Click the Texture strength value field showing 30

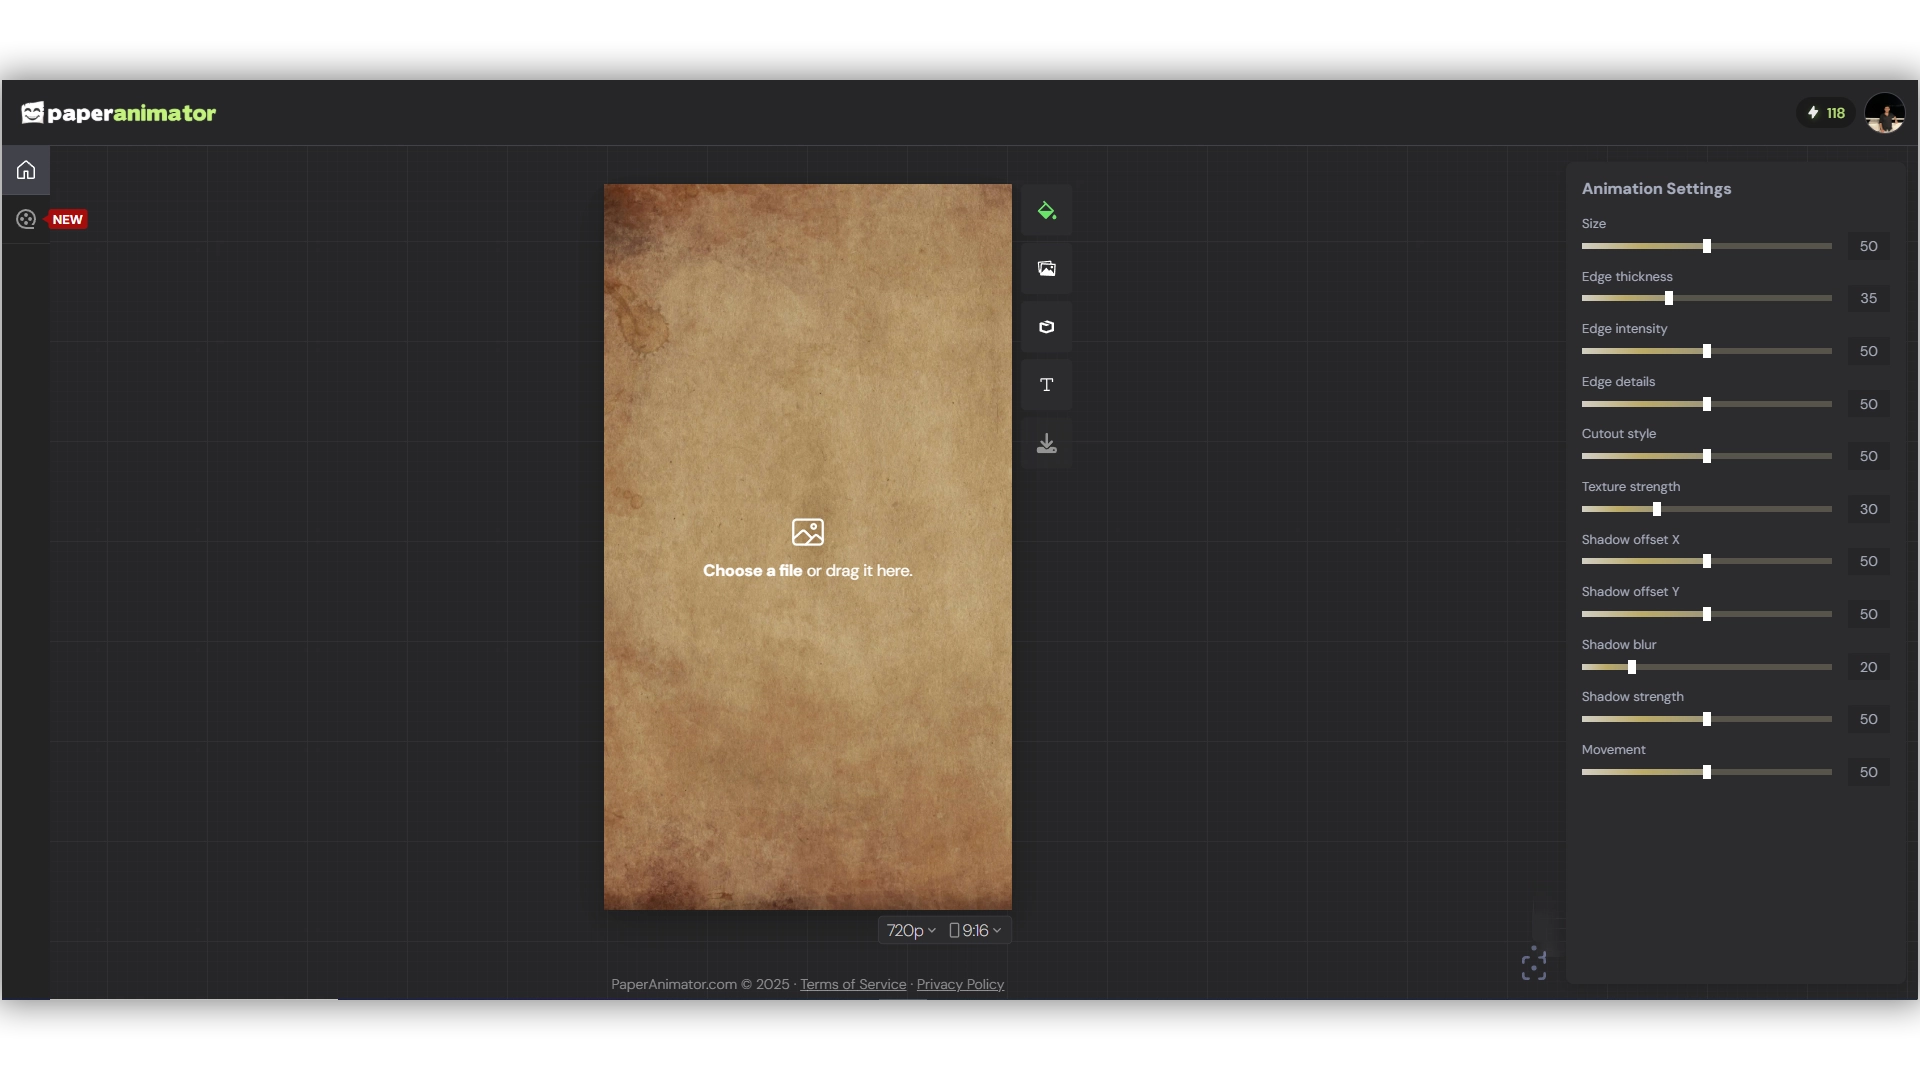pos(1868,509)
